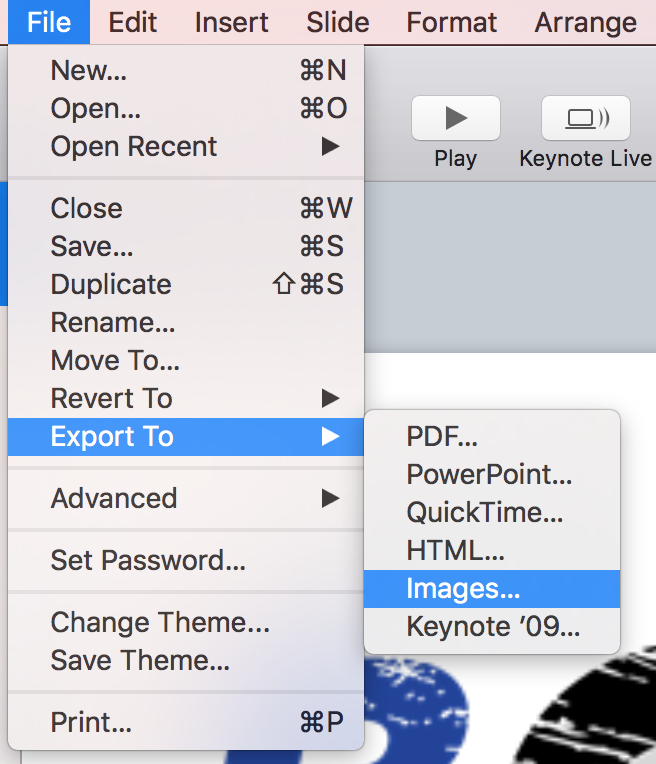
Task: Choose Set Password… menu item
Action: point(186,560)
